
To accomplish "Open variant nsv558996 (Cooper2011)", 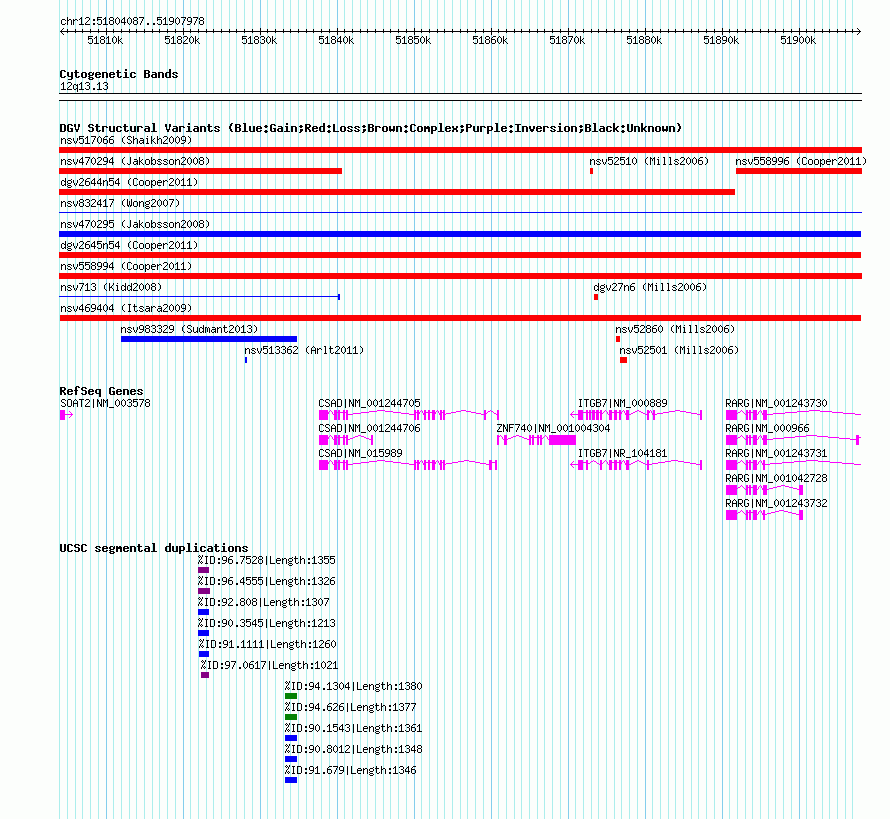I will pyautogui.click(x=799, y=171).
